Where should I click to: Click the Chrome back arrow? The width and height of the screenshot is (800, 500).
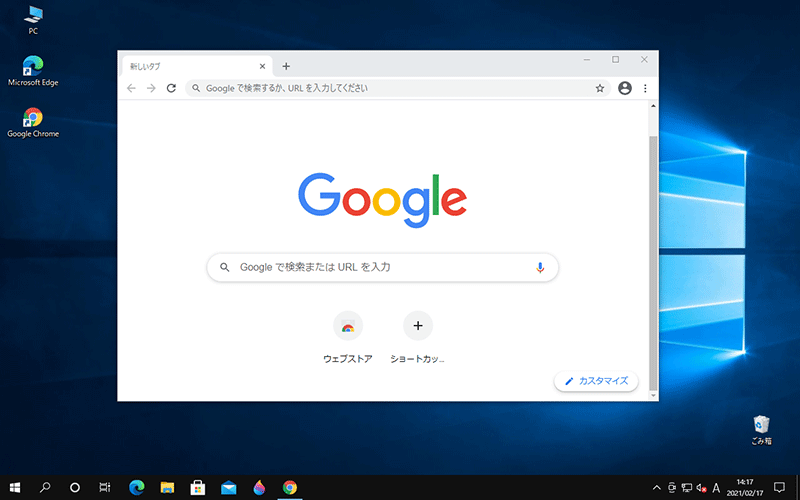(x=132, y=88)
